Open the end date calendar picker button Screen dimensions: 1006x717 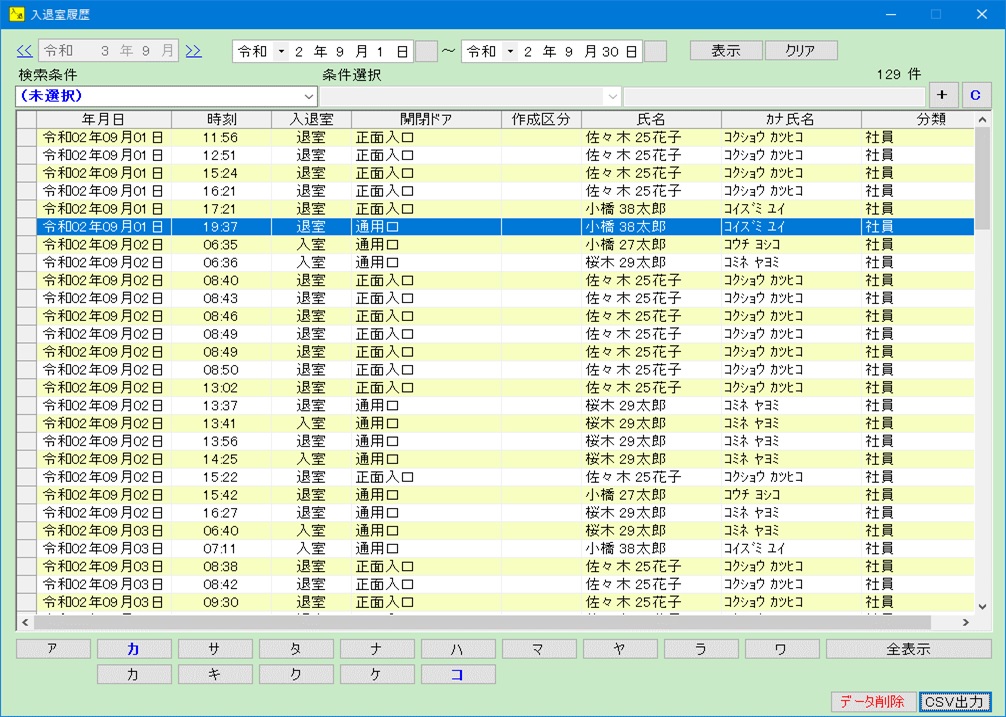coord(655,52)
